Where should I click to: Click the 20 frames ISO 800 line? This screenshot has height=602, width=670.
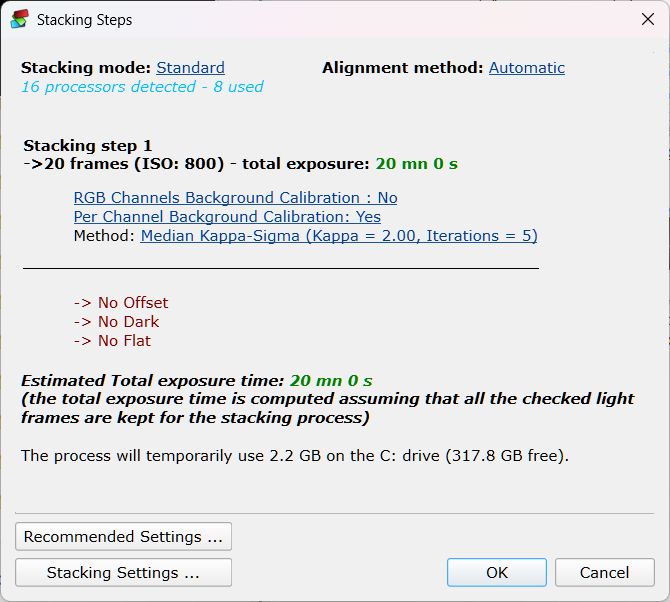(x=241, y=164)
